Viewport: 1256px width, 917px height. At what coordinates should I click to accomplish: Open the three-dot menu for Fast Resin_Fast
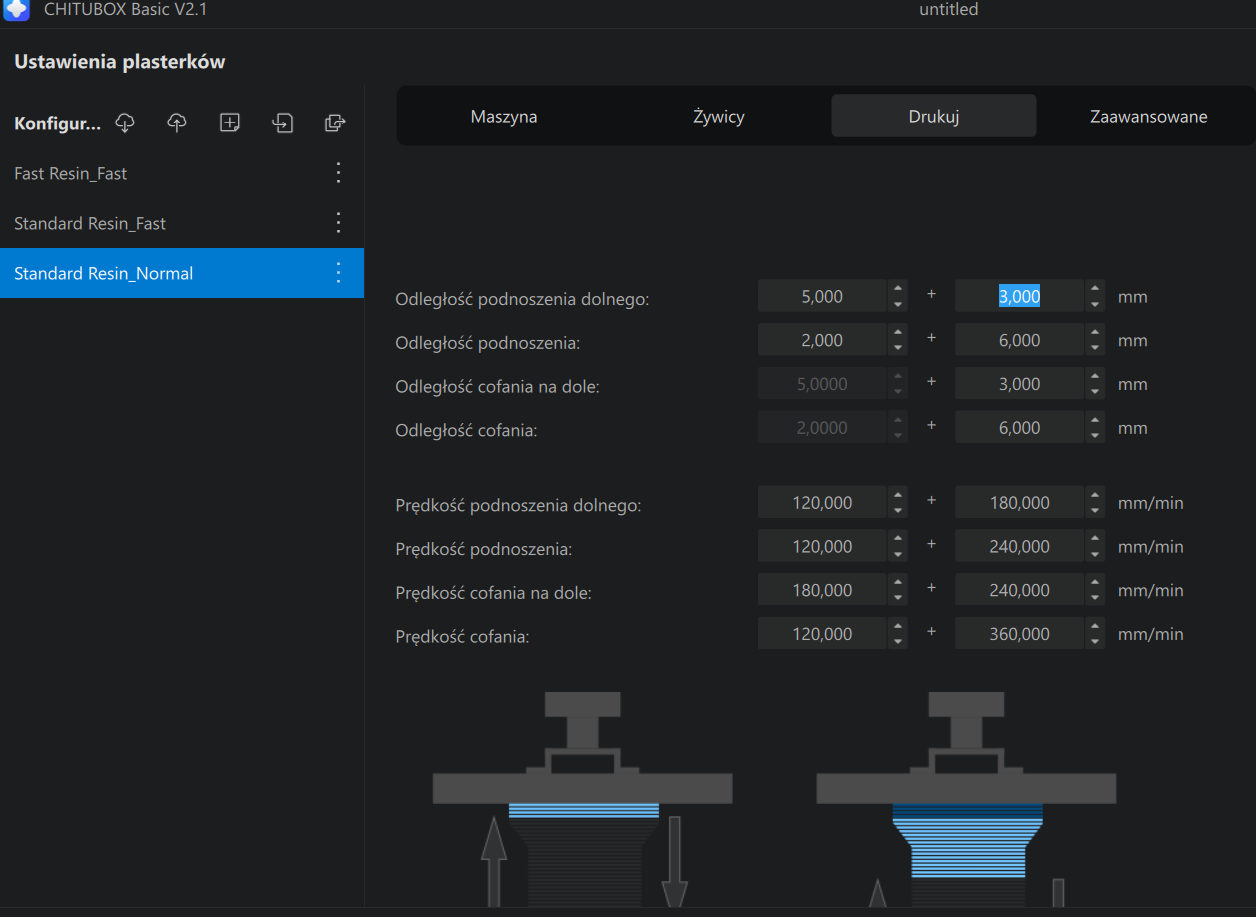click(338, 173)
